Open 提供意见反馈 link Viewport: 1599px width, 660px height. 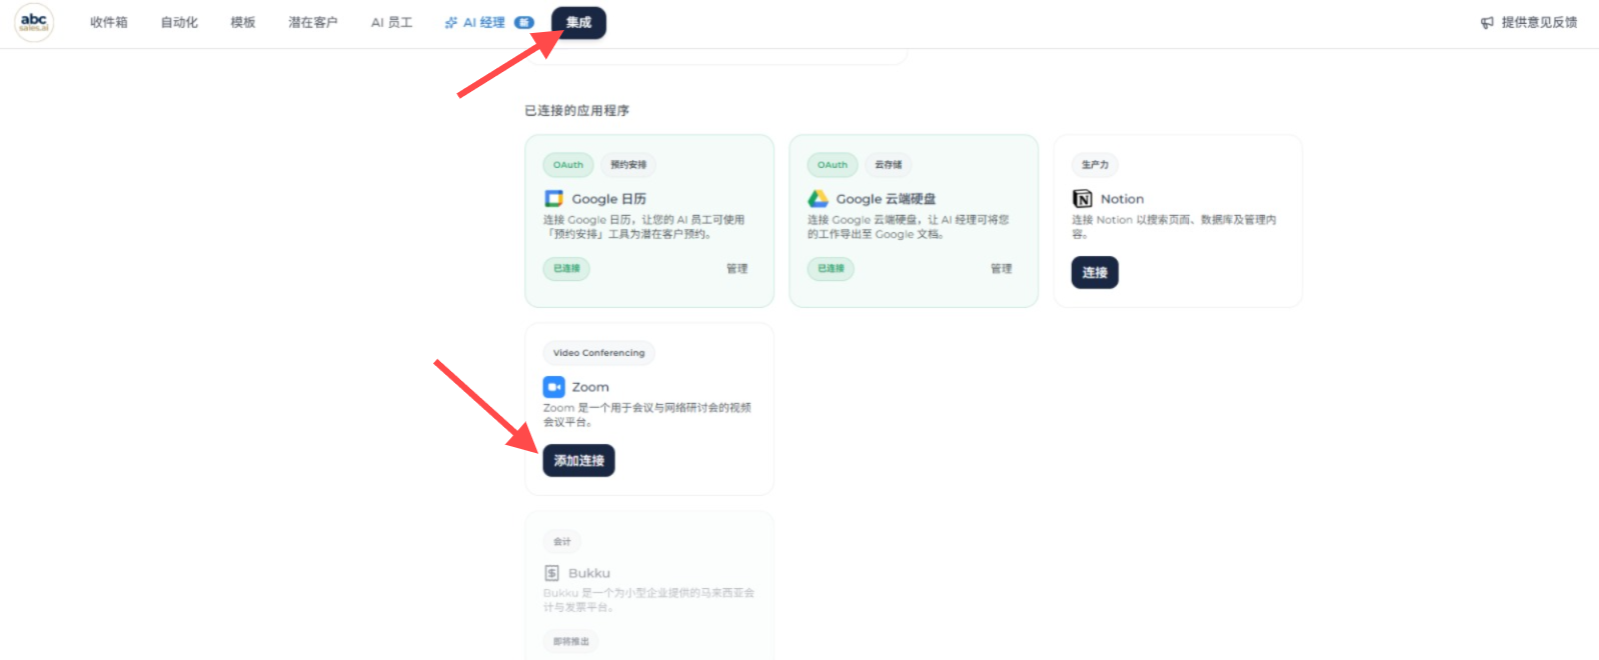coord(1540,22)
